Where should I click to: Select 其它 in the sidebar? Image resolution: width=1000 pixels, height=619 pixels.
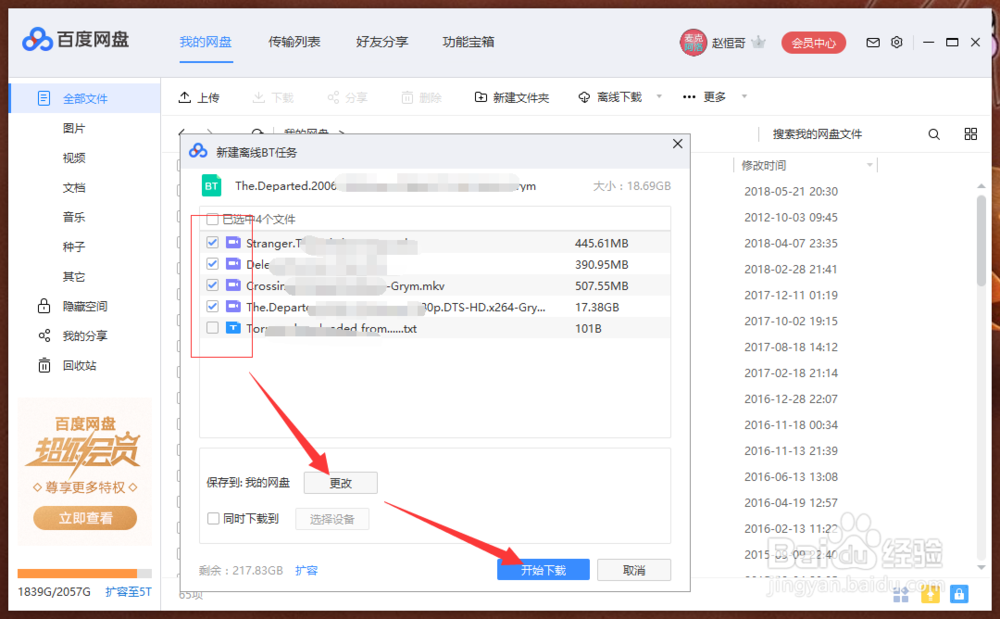click(x=74, y=277)
